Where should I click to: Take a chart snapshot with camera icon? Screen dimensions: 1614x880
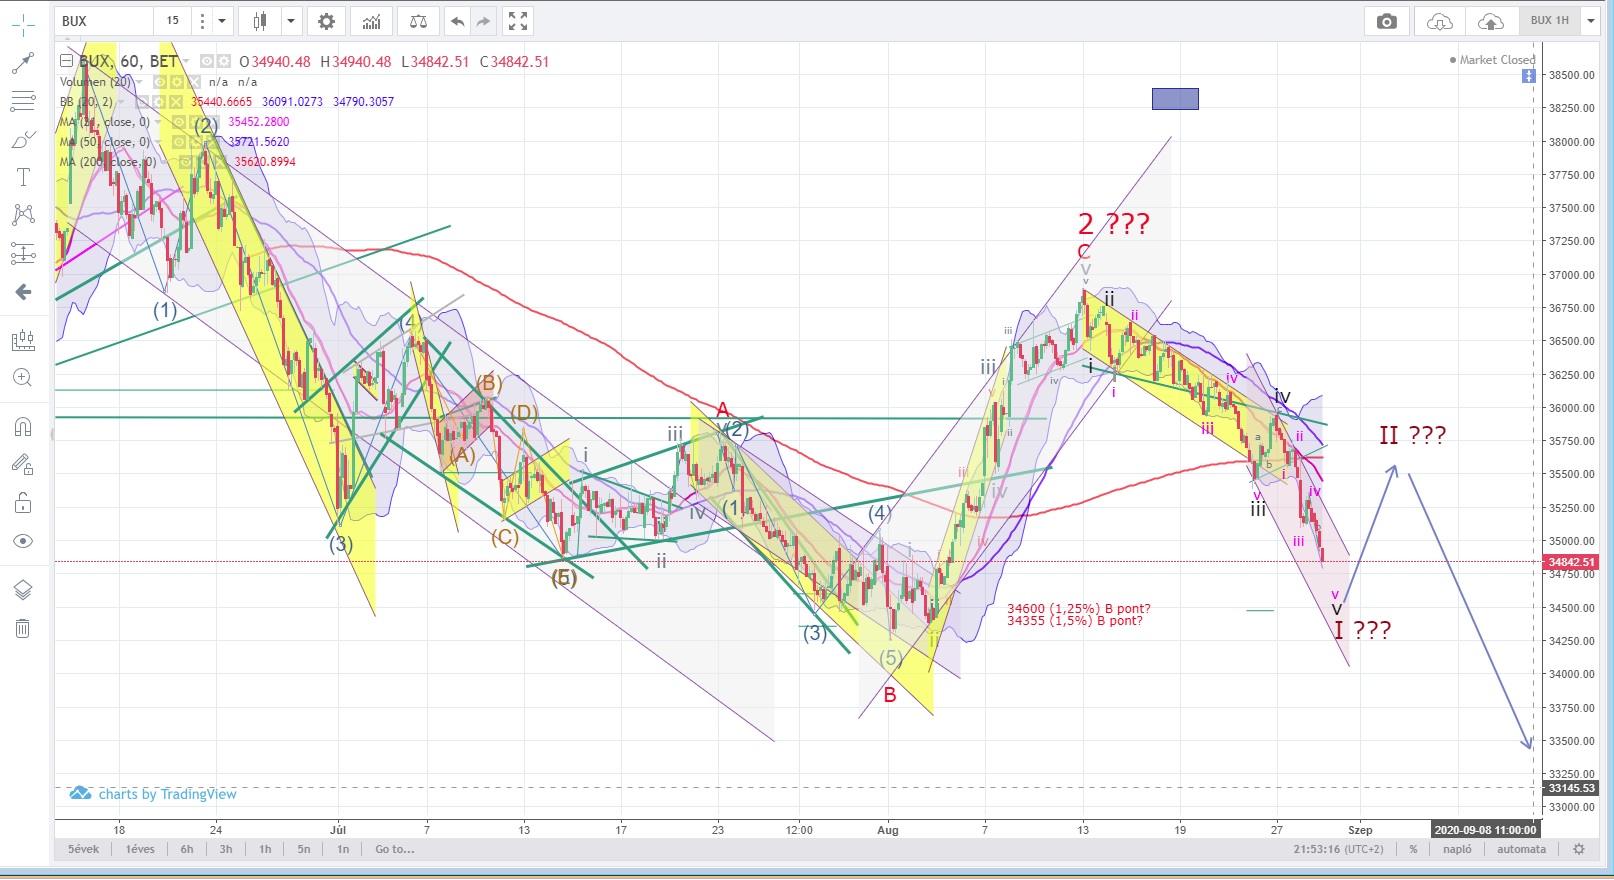coord(1386,21)
